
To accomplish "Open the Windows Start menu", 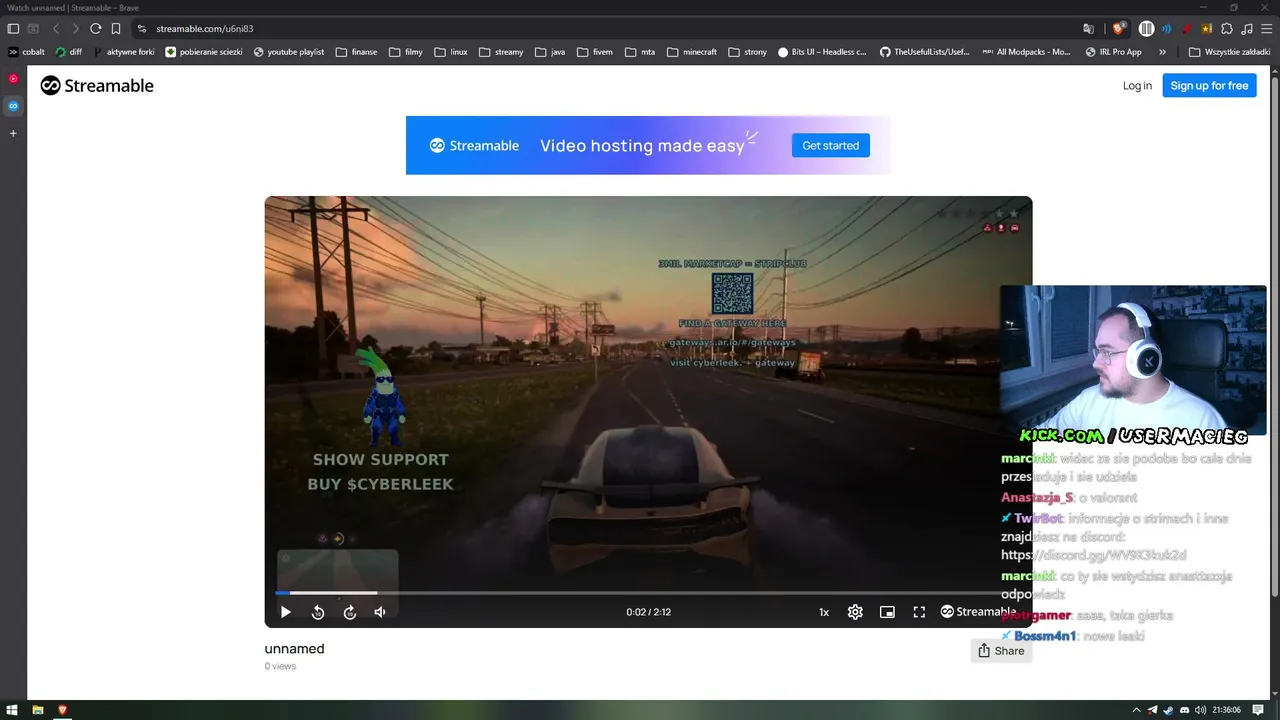I will point(13,710).
